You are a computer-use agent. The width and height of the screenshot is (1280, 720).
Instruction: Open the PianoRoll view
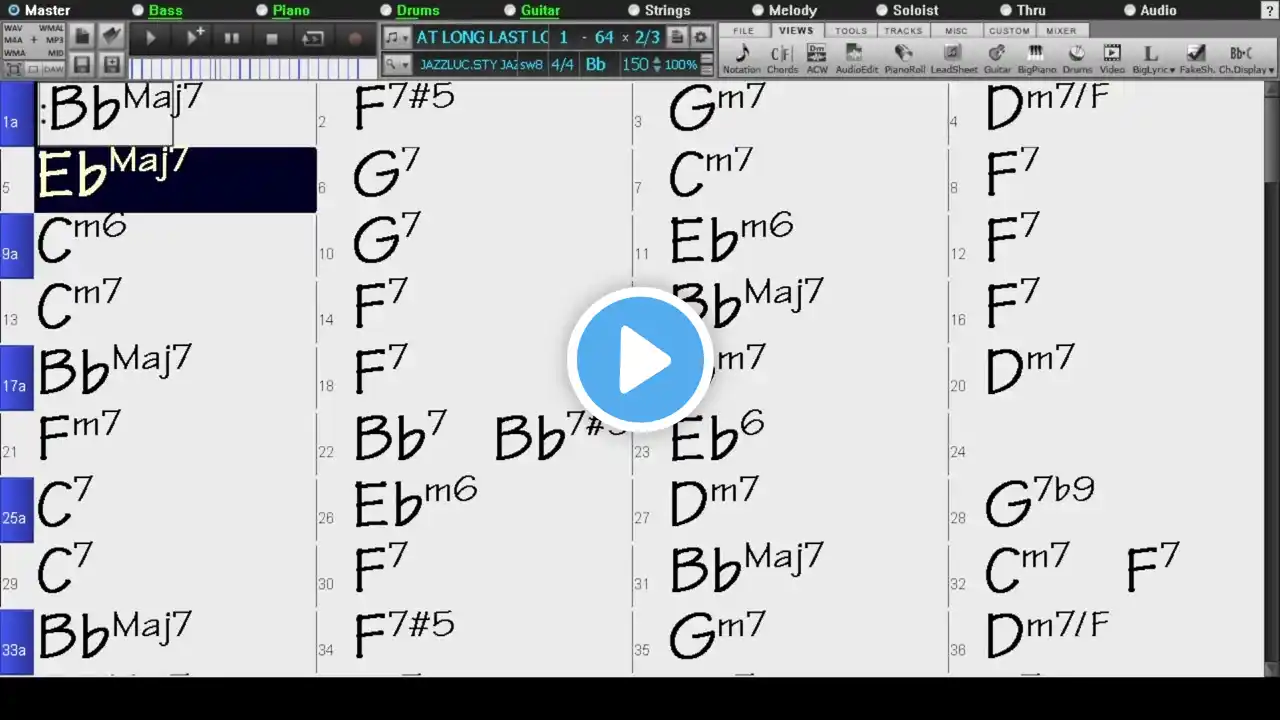904,59
